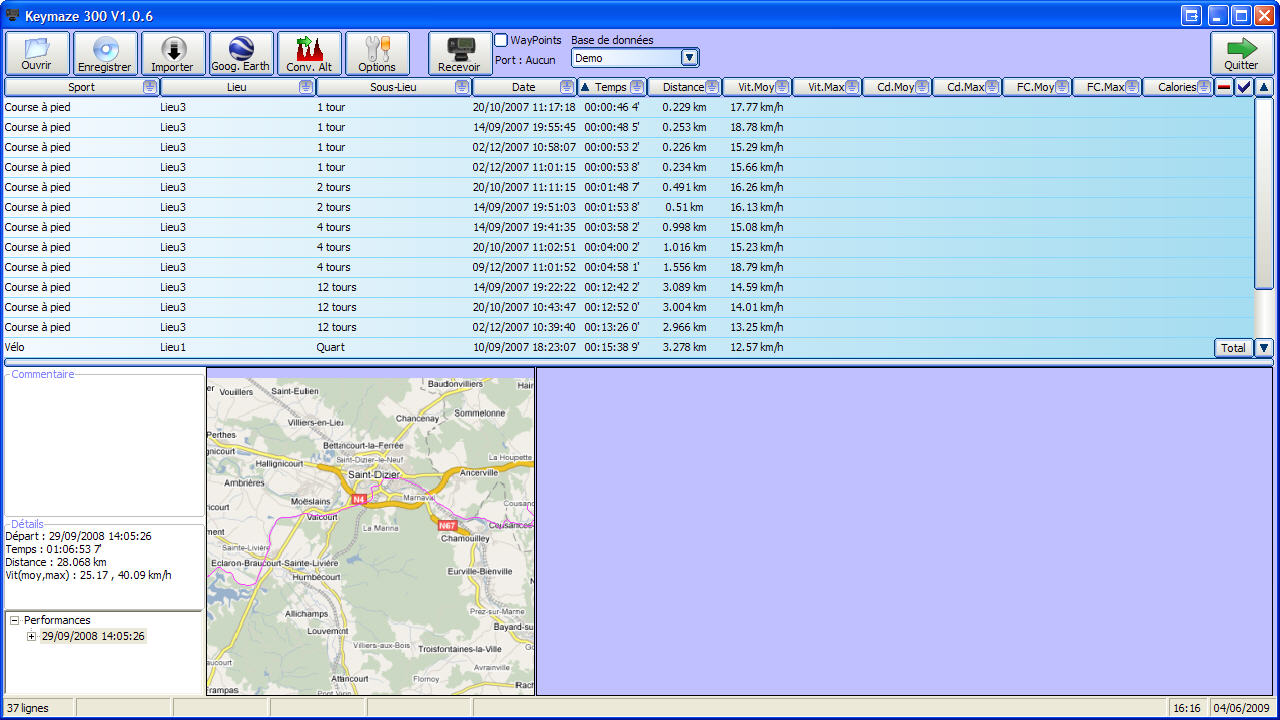
Task: Click the 04/06/2009 date in status bar
Action: click(1240, 708)
